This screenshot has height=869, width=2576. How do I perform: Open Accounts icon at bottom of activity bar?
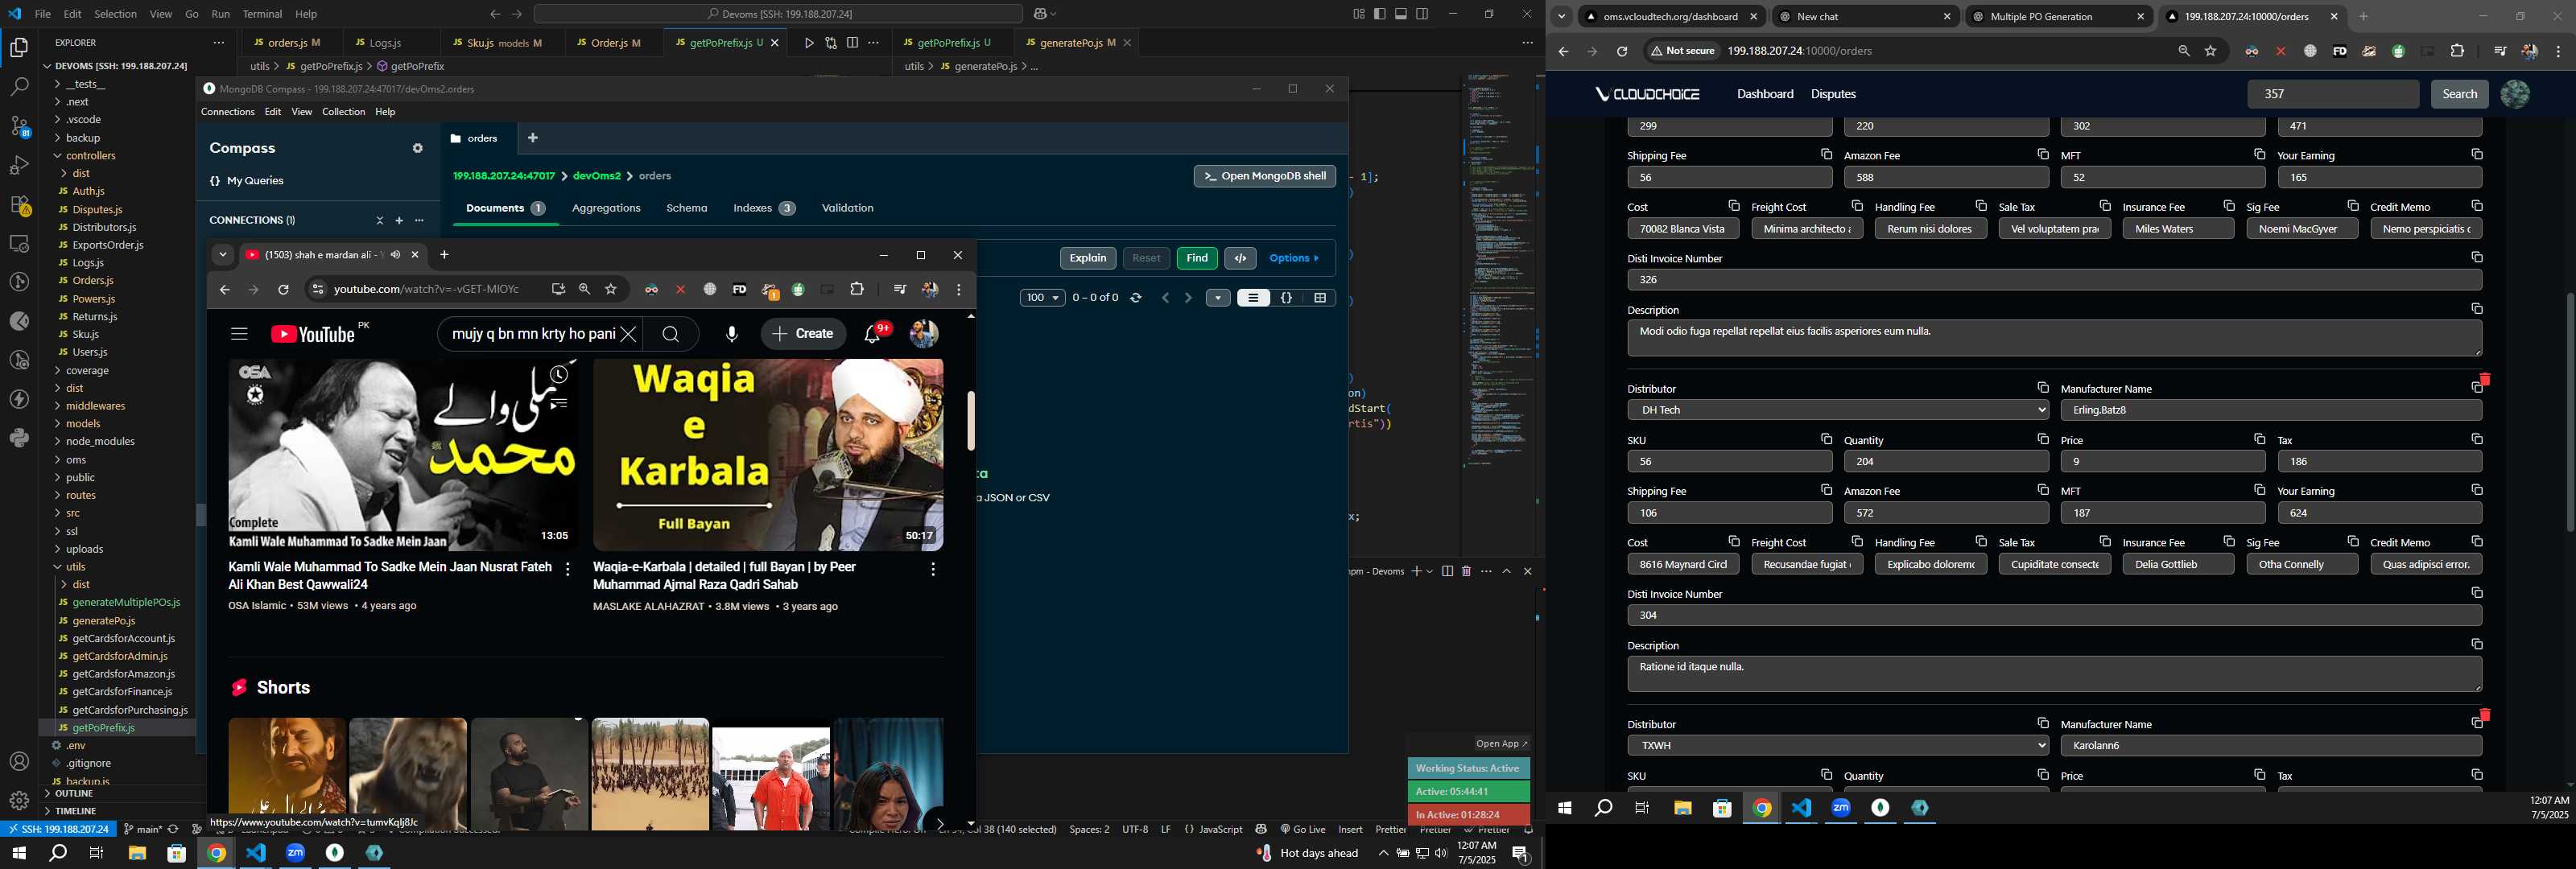pos(19,762)
